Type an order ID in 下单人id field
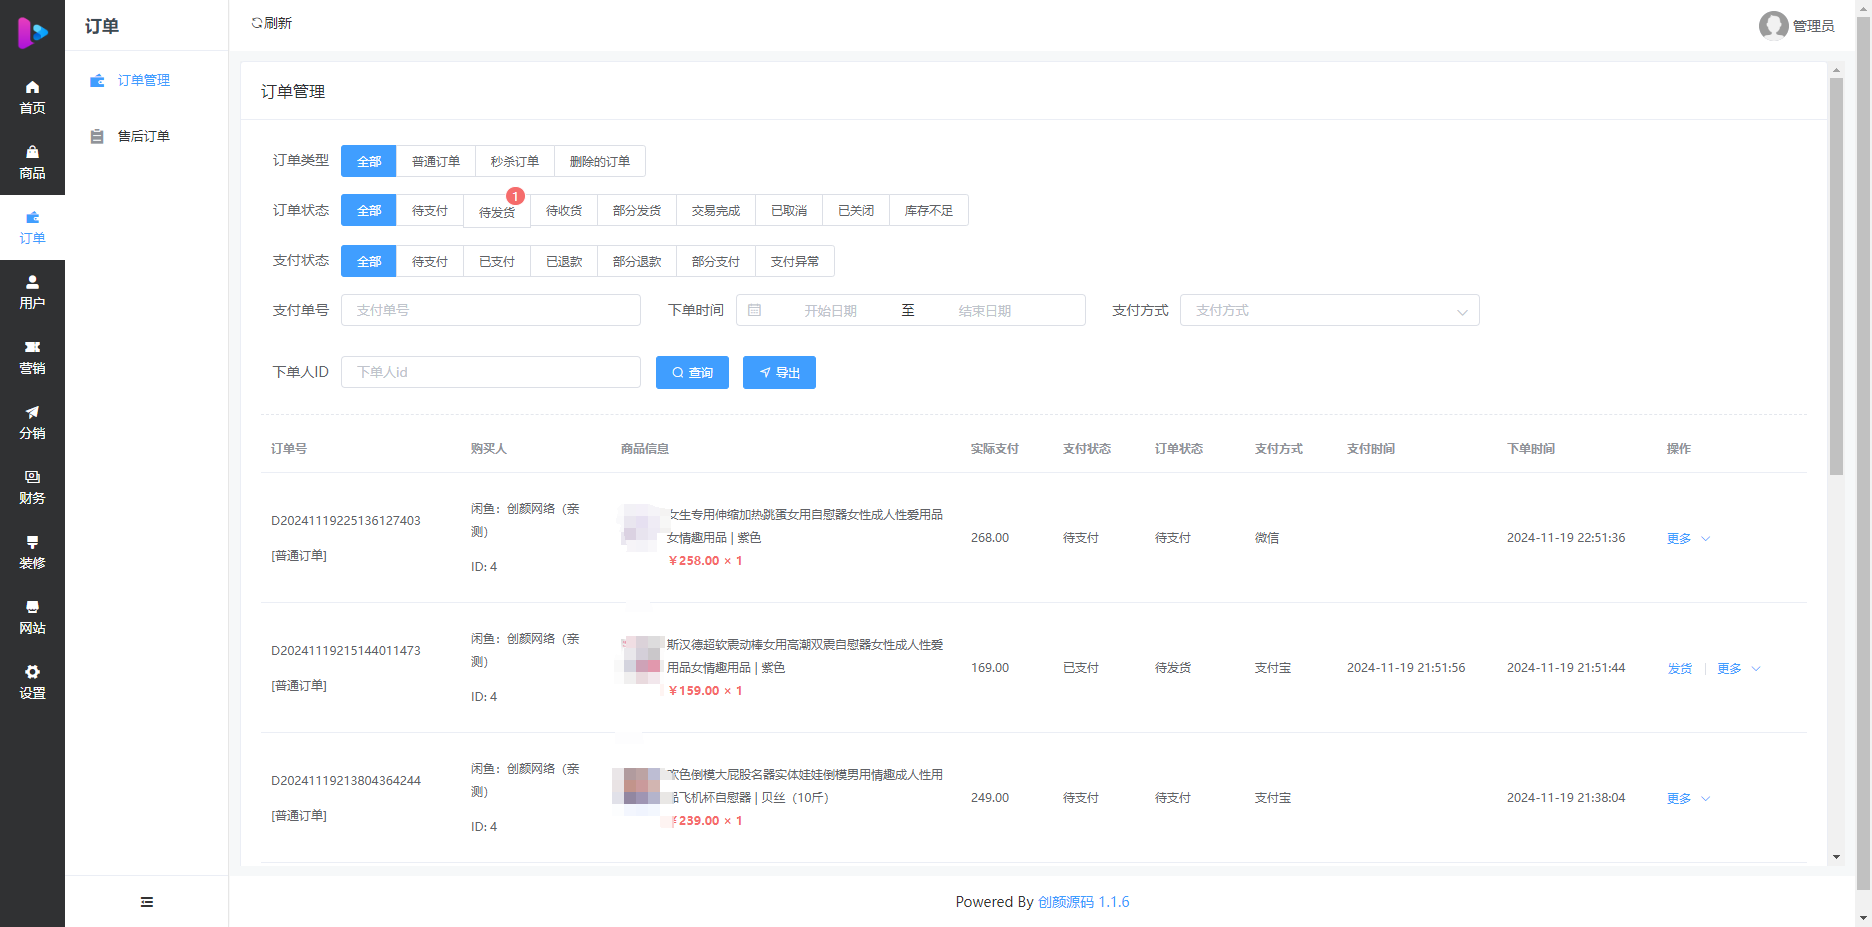Image resolution: width=1872 pixels, height=927 pixels. [490, 372]
